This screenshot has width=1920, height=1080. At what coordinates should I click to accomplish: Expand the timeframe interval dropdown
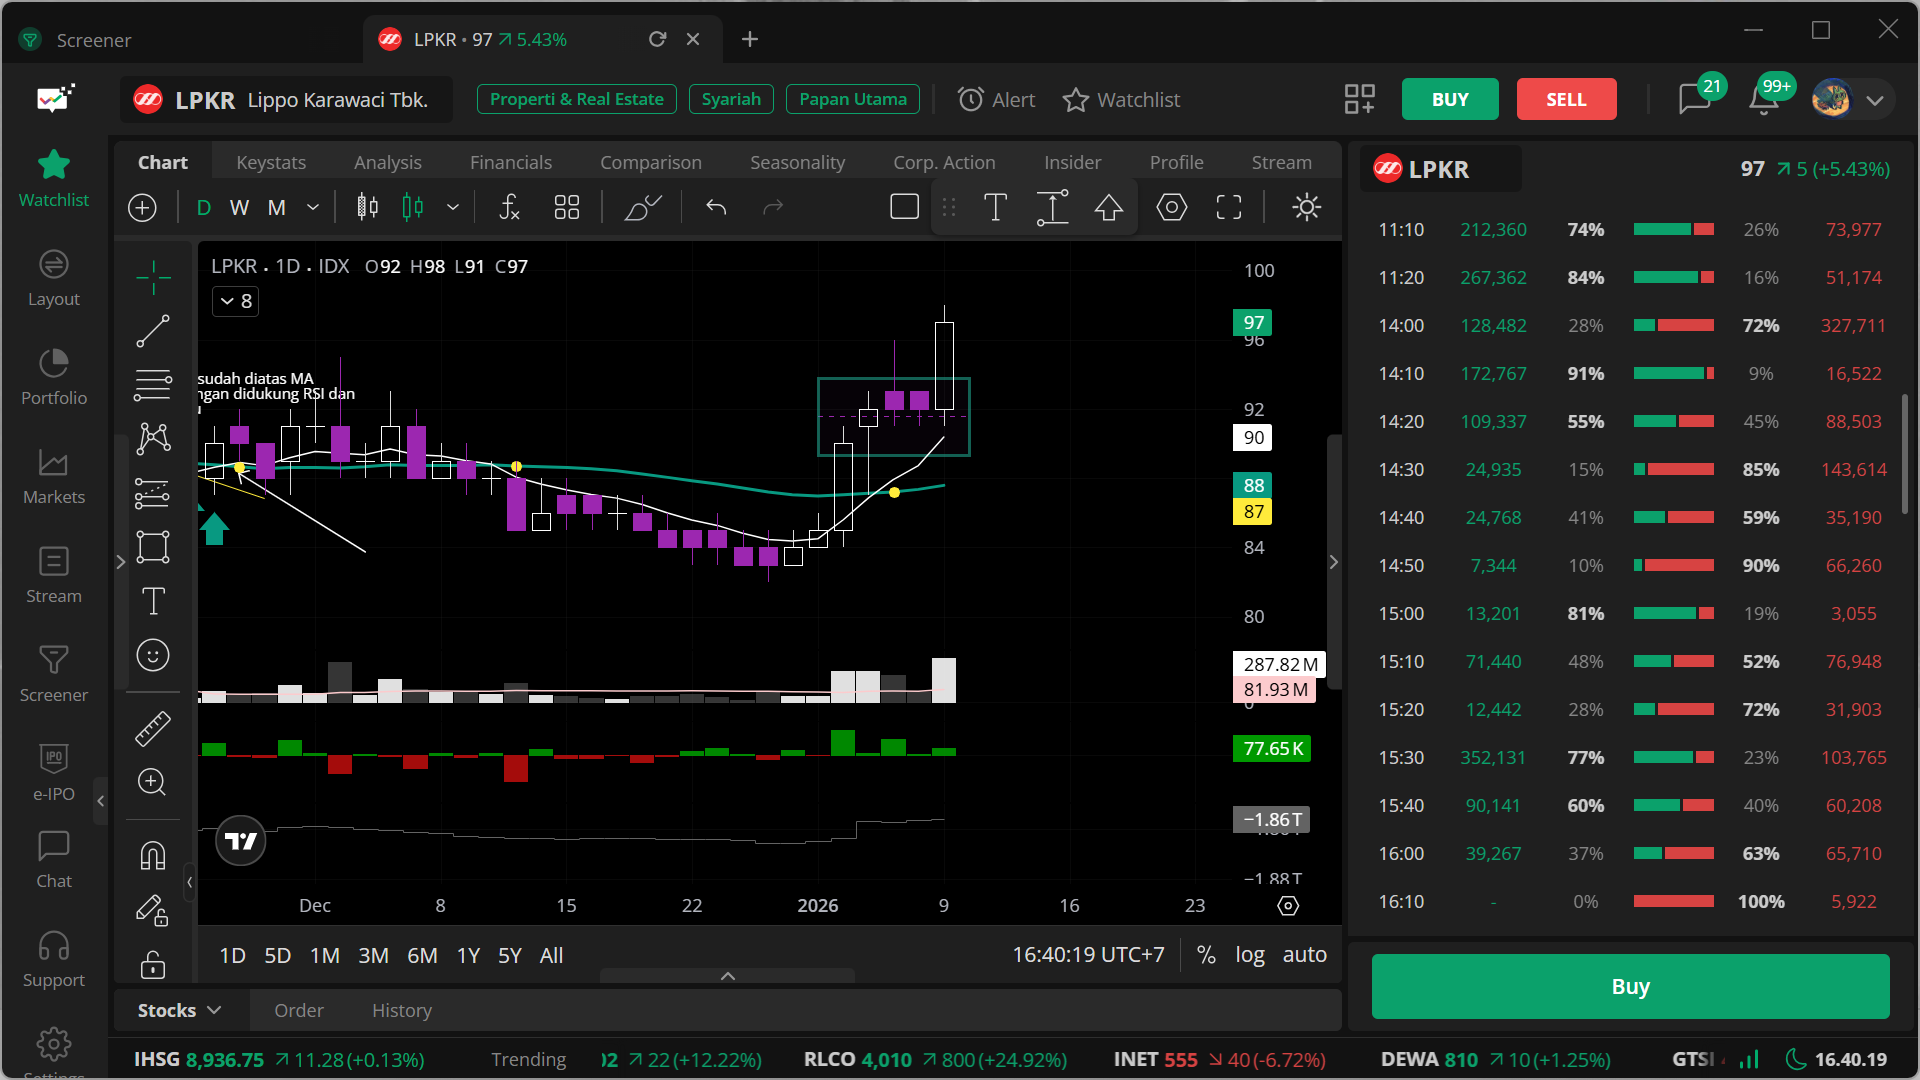pos(313,207)
